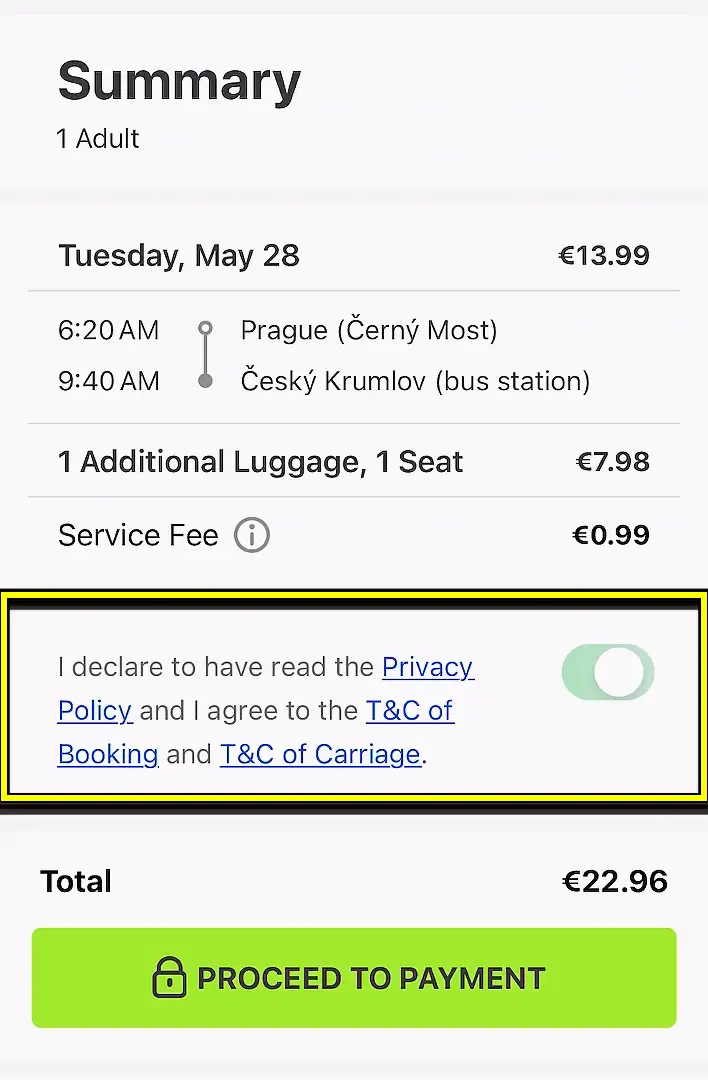Tap the 1 Additional Luggage, 1 Seat row

[260, 462]
